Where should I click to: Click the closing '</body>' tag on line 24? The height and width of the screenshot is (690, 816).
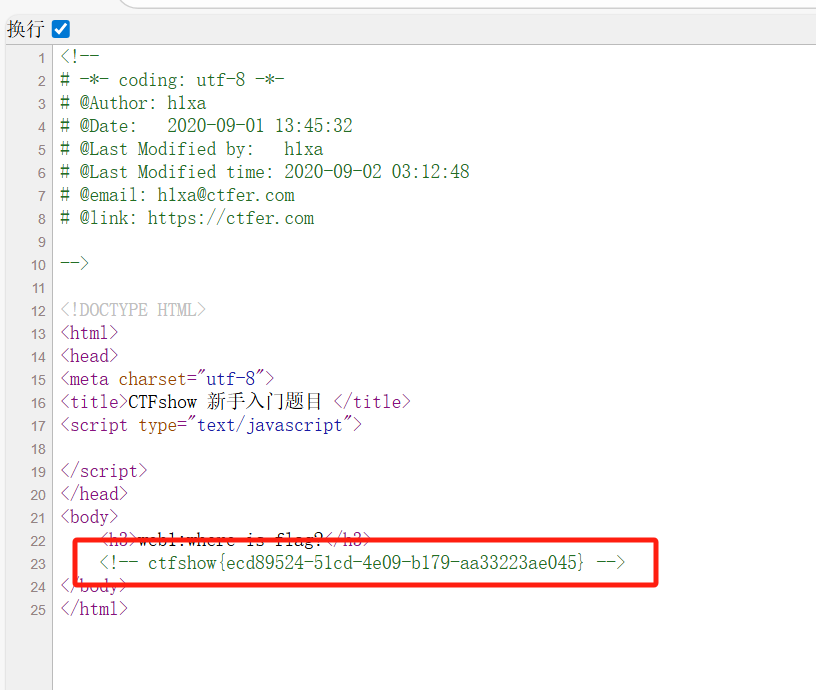click(94, 586)
